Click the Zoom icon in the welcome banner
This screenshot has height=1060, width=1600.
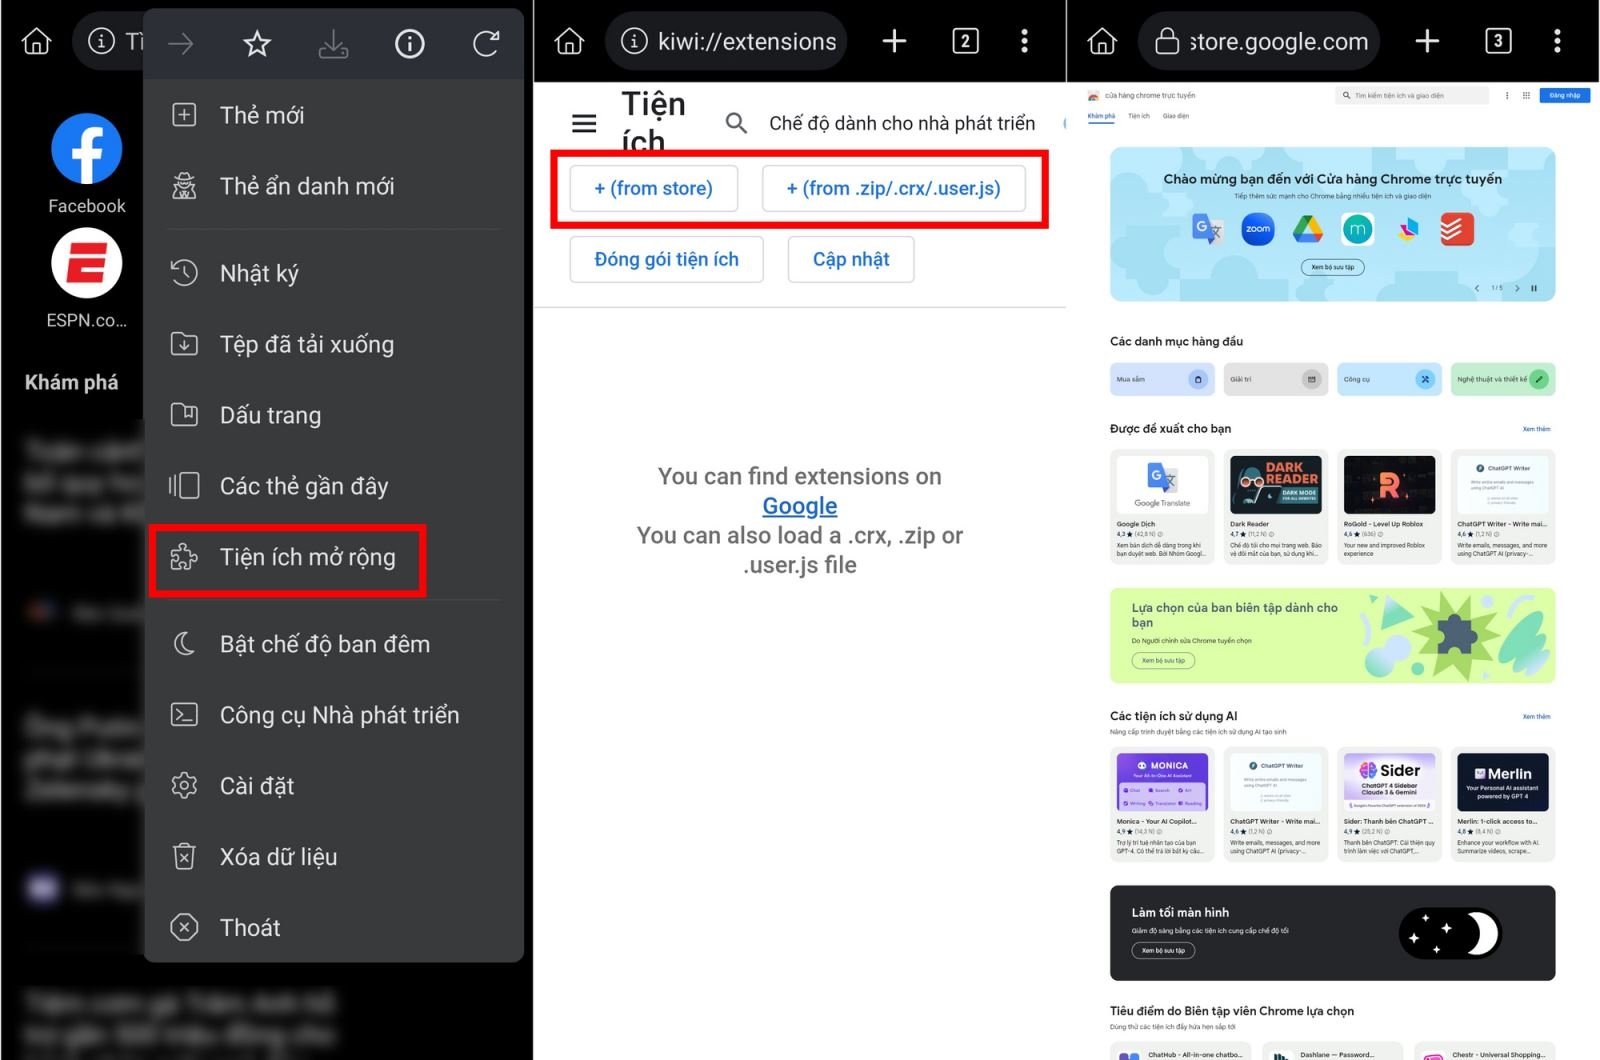click(x=1258, y=229)
